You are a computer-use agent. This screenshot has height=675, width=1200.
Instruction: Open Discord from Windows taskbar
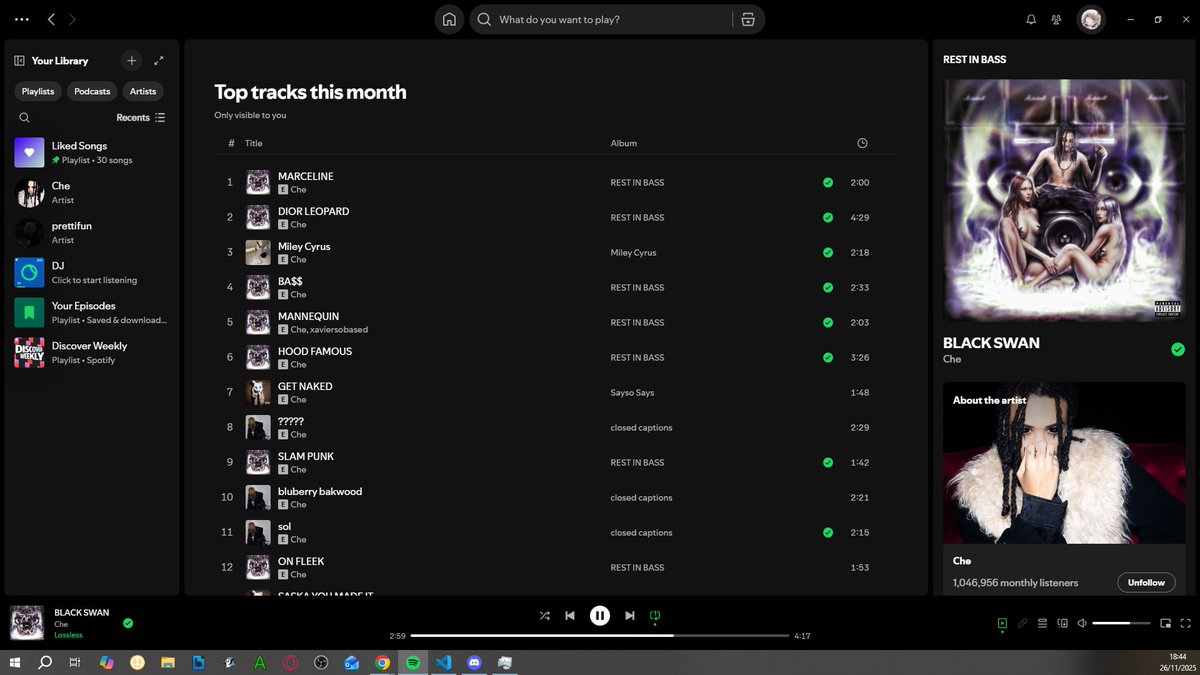click(475, 662)
